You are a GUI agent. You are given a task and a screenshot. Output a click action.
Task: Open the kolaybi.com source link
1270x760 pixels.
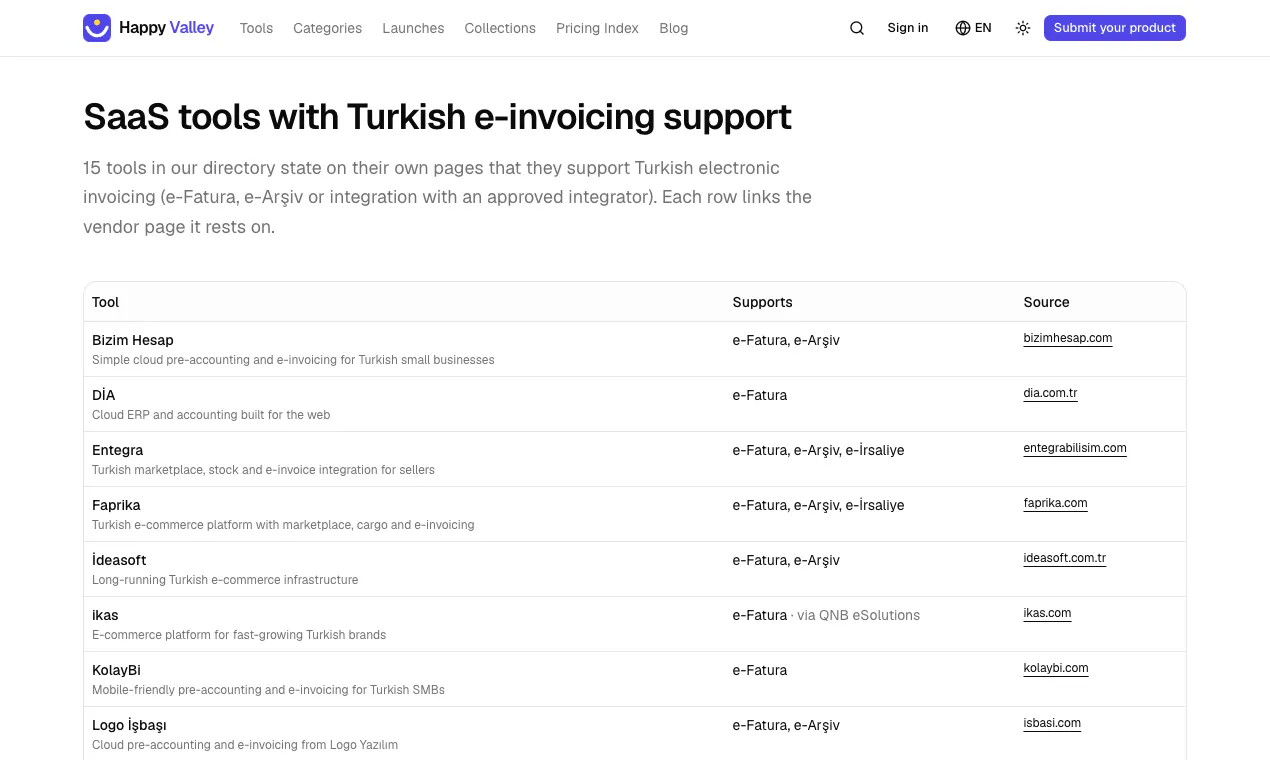1056,668
